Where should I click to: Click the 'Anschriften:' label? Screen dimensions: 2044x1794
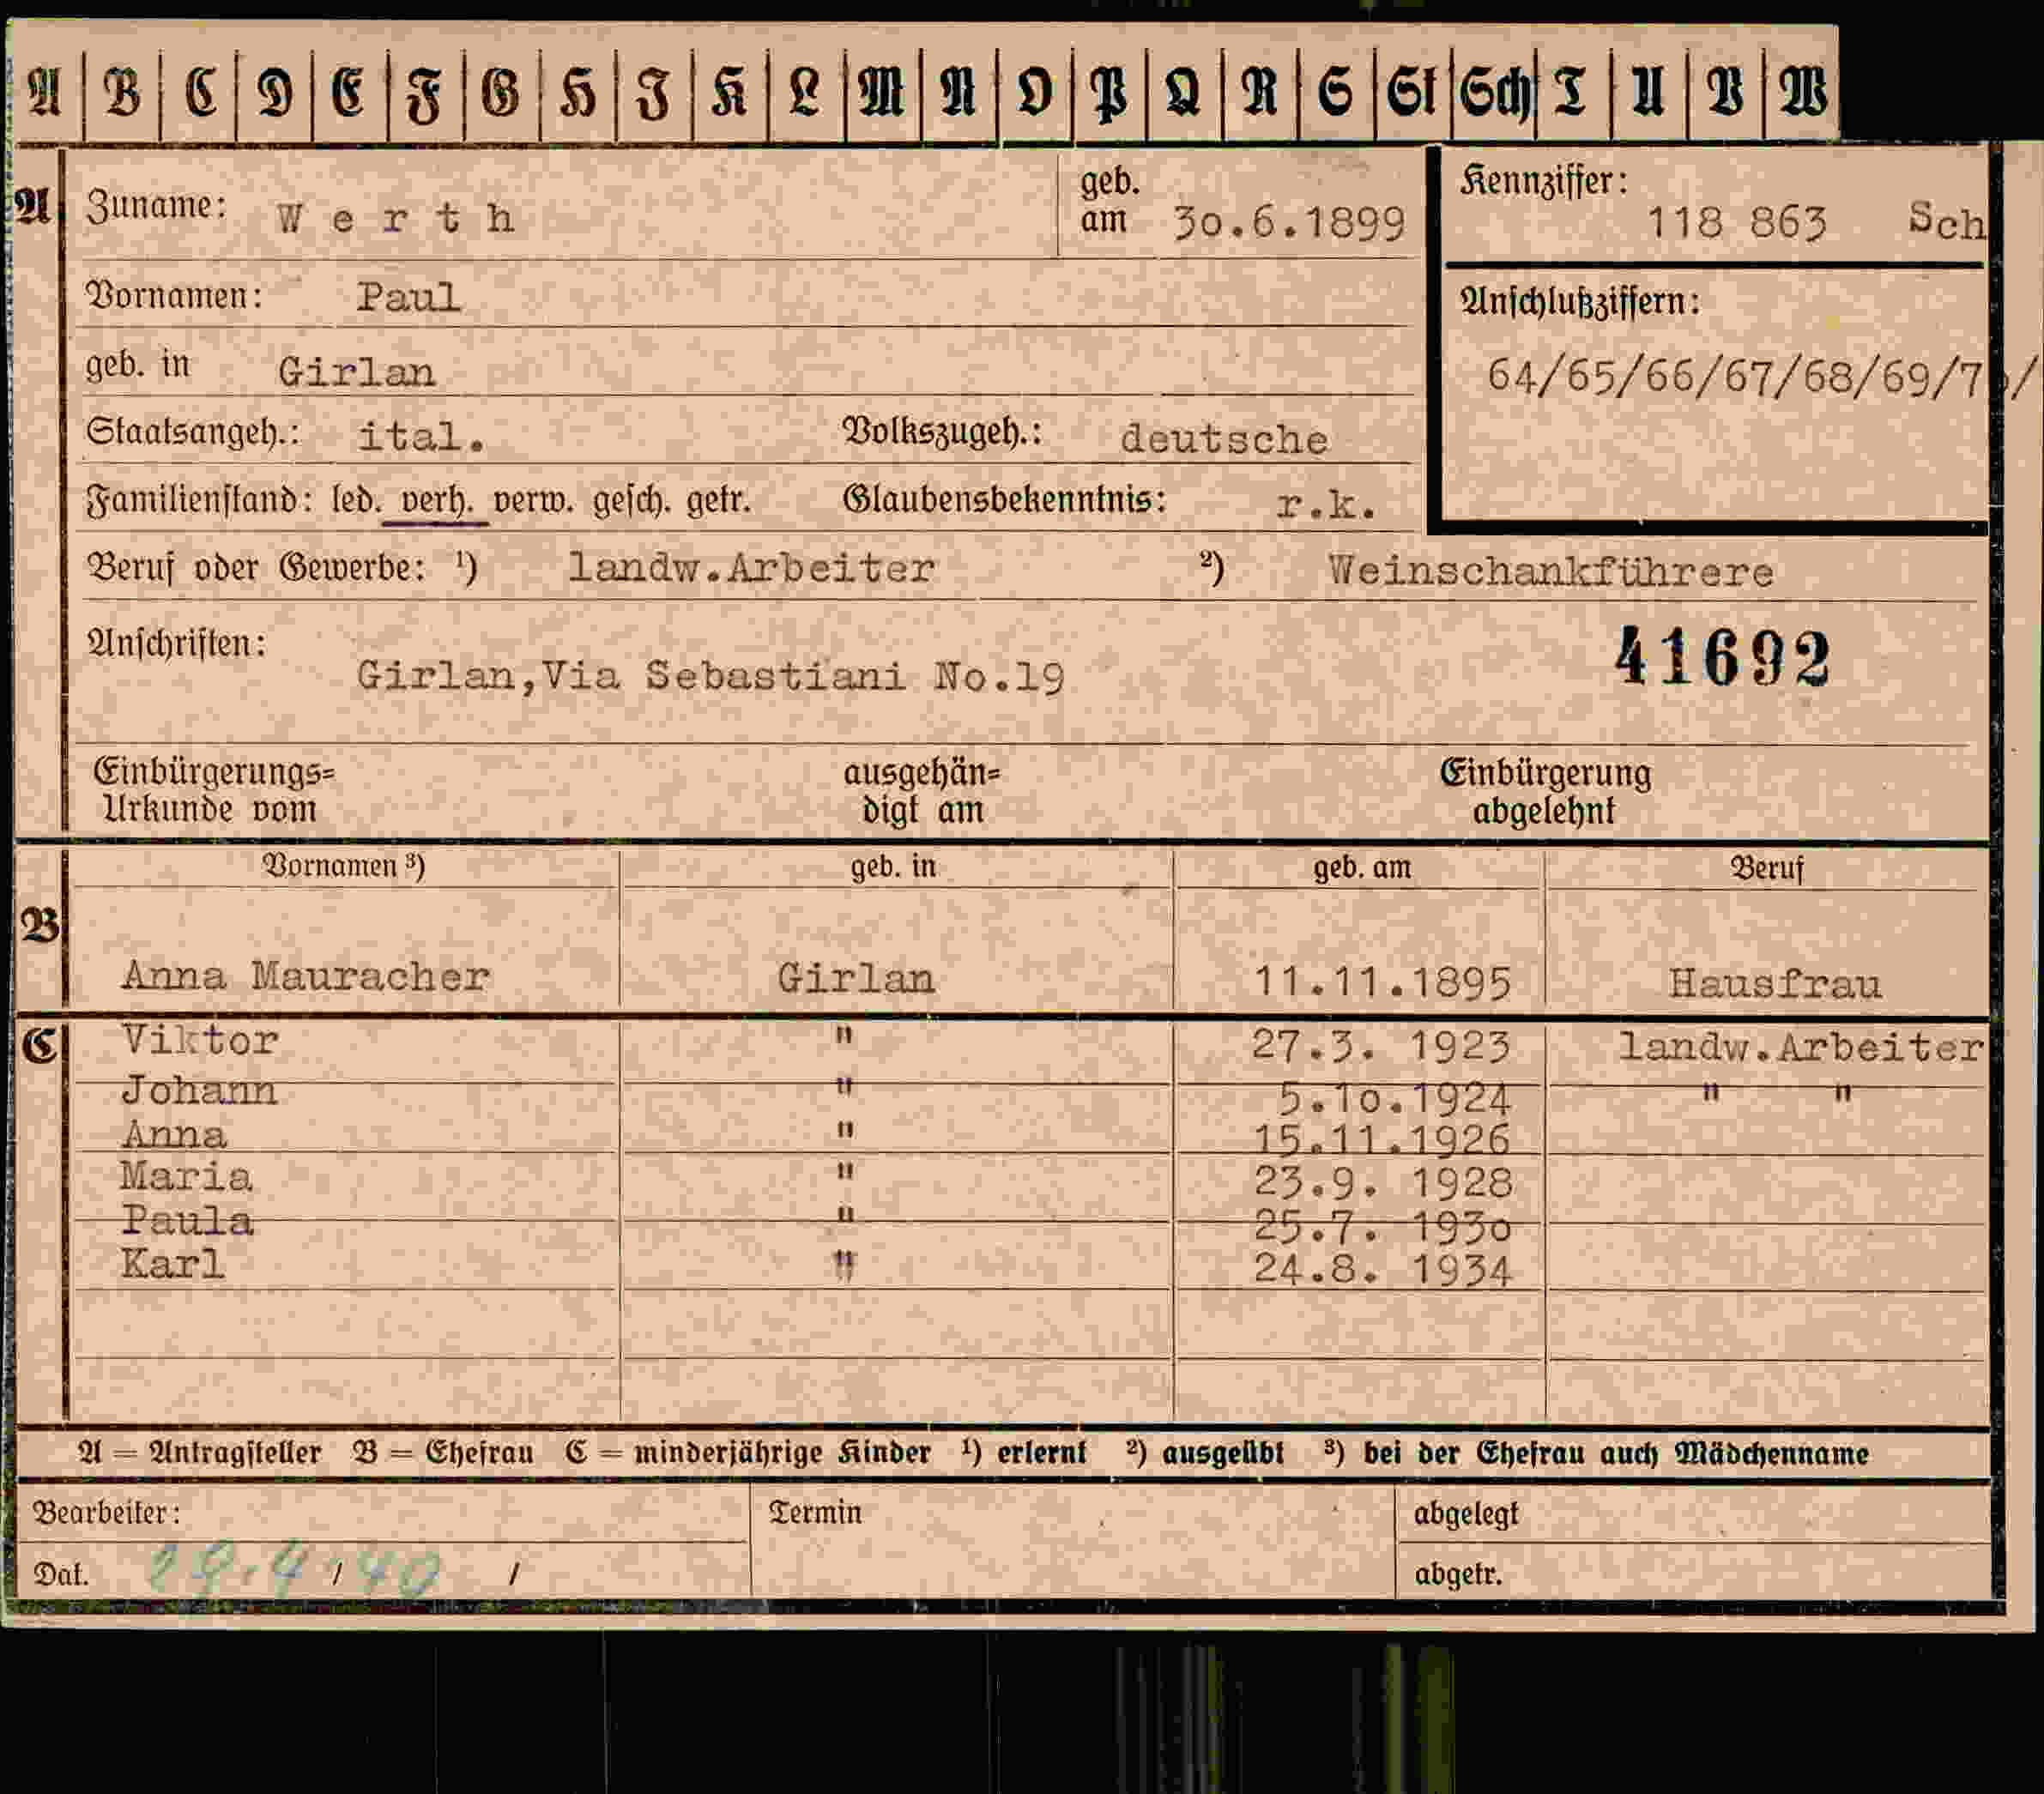pos(176,643)
